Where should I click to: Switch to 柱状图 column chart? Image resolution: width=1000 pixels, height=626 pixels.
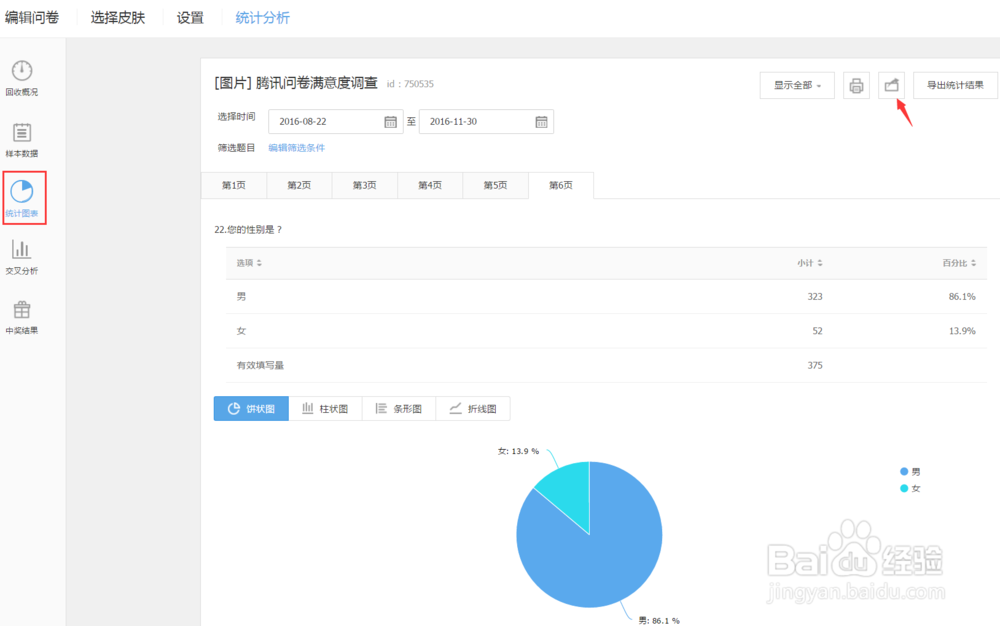tap(325, 409)
